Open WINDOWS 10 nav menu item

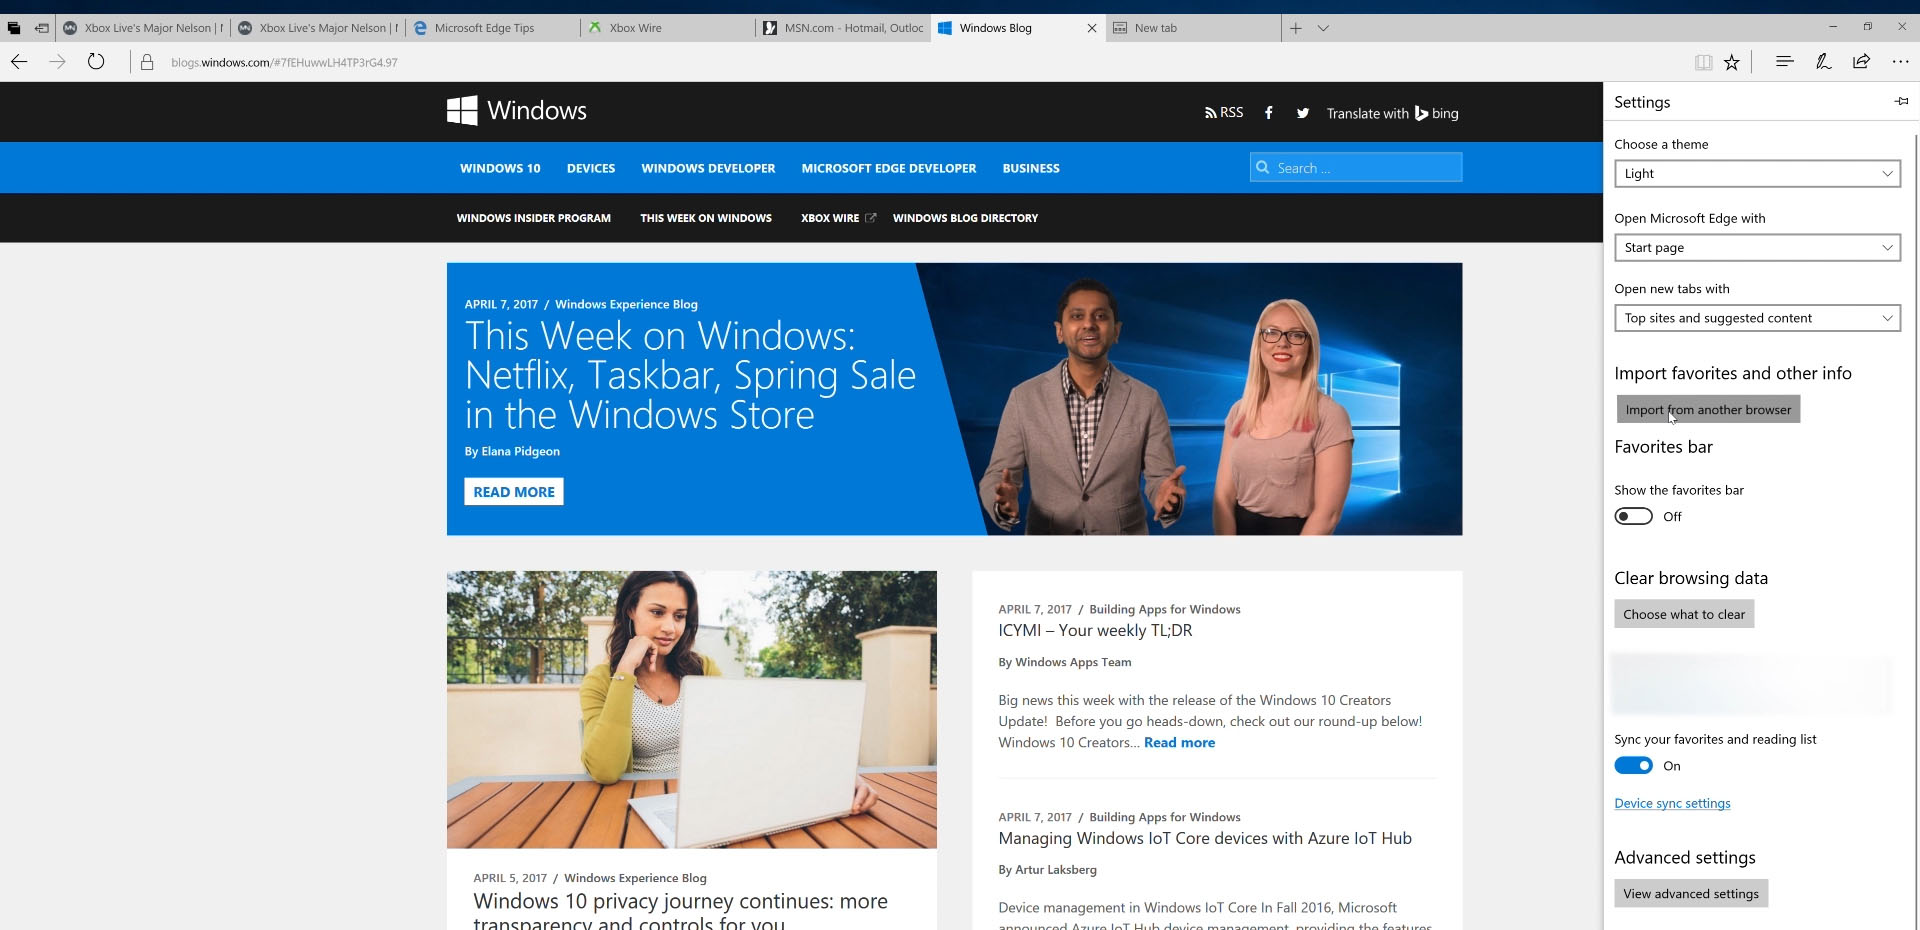(500, 168)
